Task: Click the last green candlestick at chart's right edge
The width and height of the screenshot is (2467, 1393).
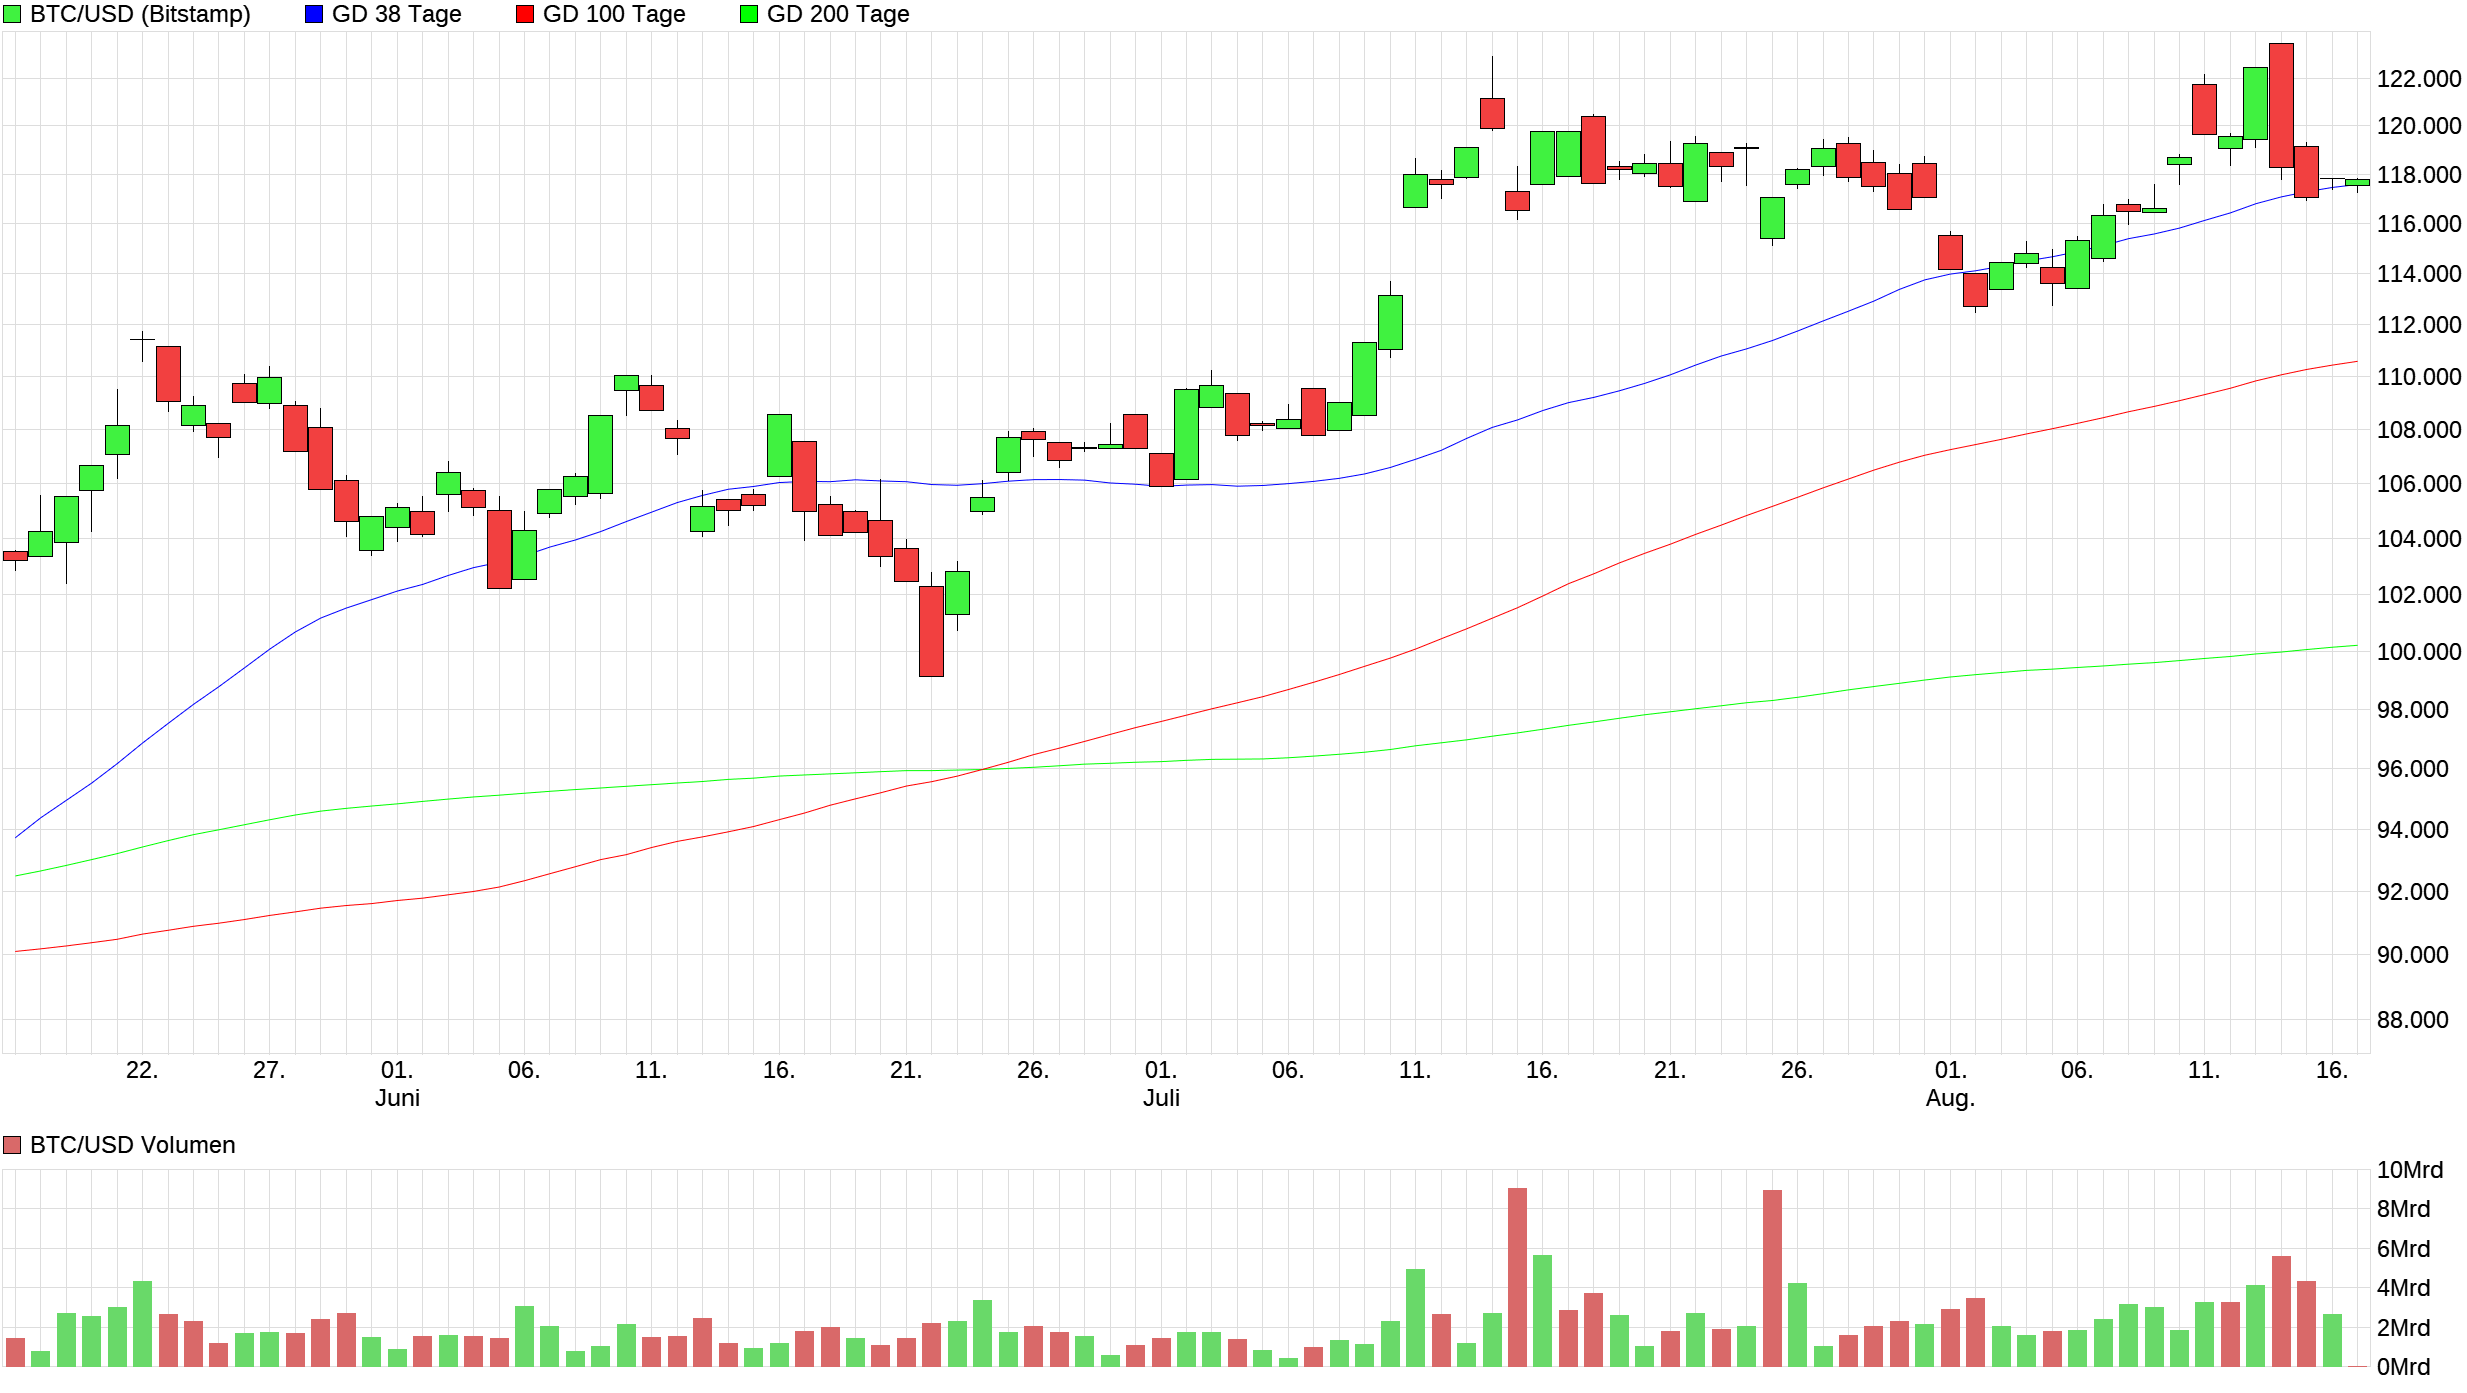Action: (x=2357, y=182)
